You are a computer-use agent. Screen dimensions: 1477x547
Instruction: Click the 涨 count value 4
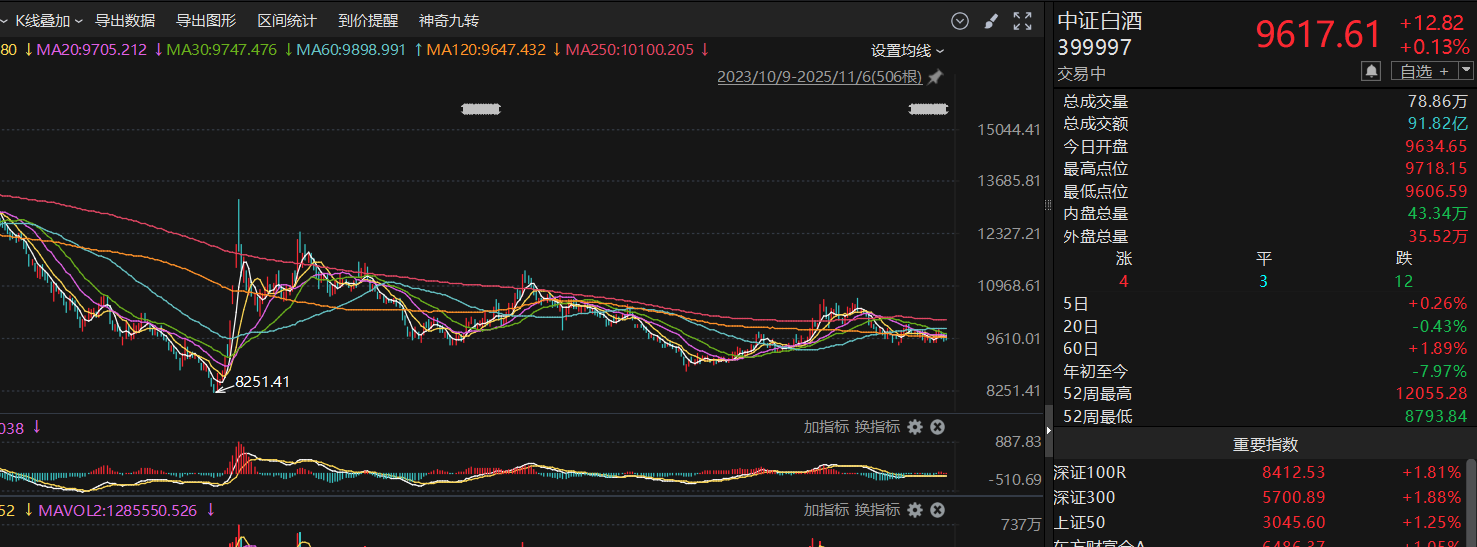1123,281
